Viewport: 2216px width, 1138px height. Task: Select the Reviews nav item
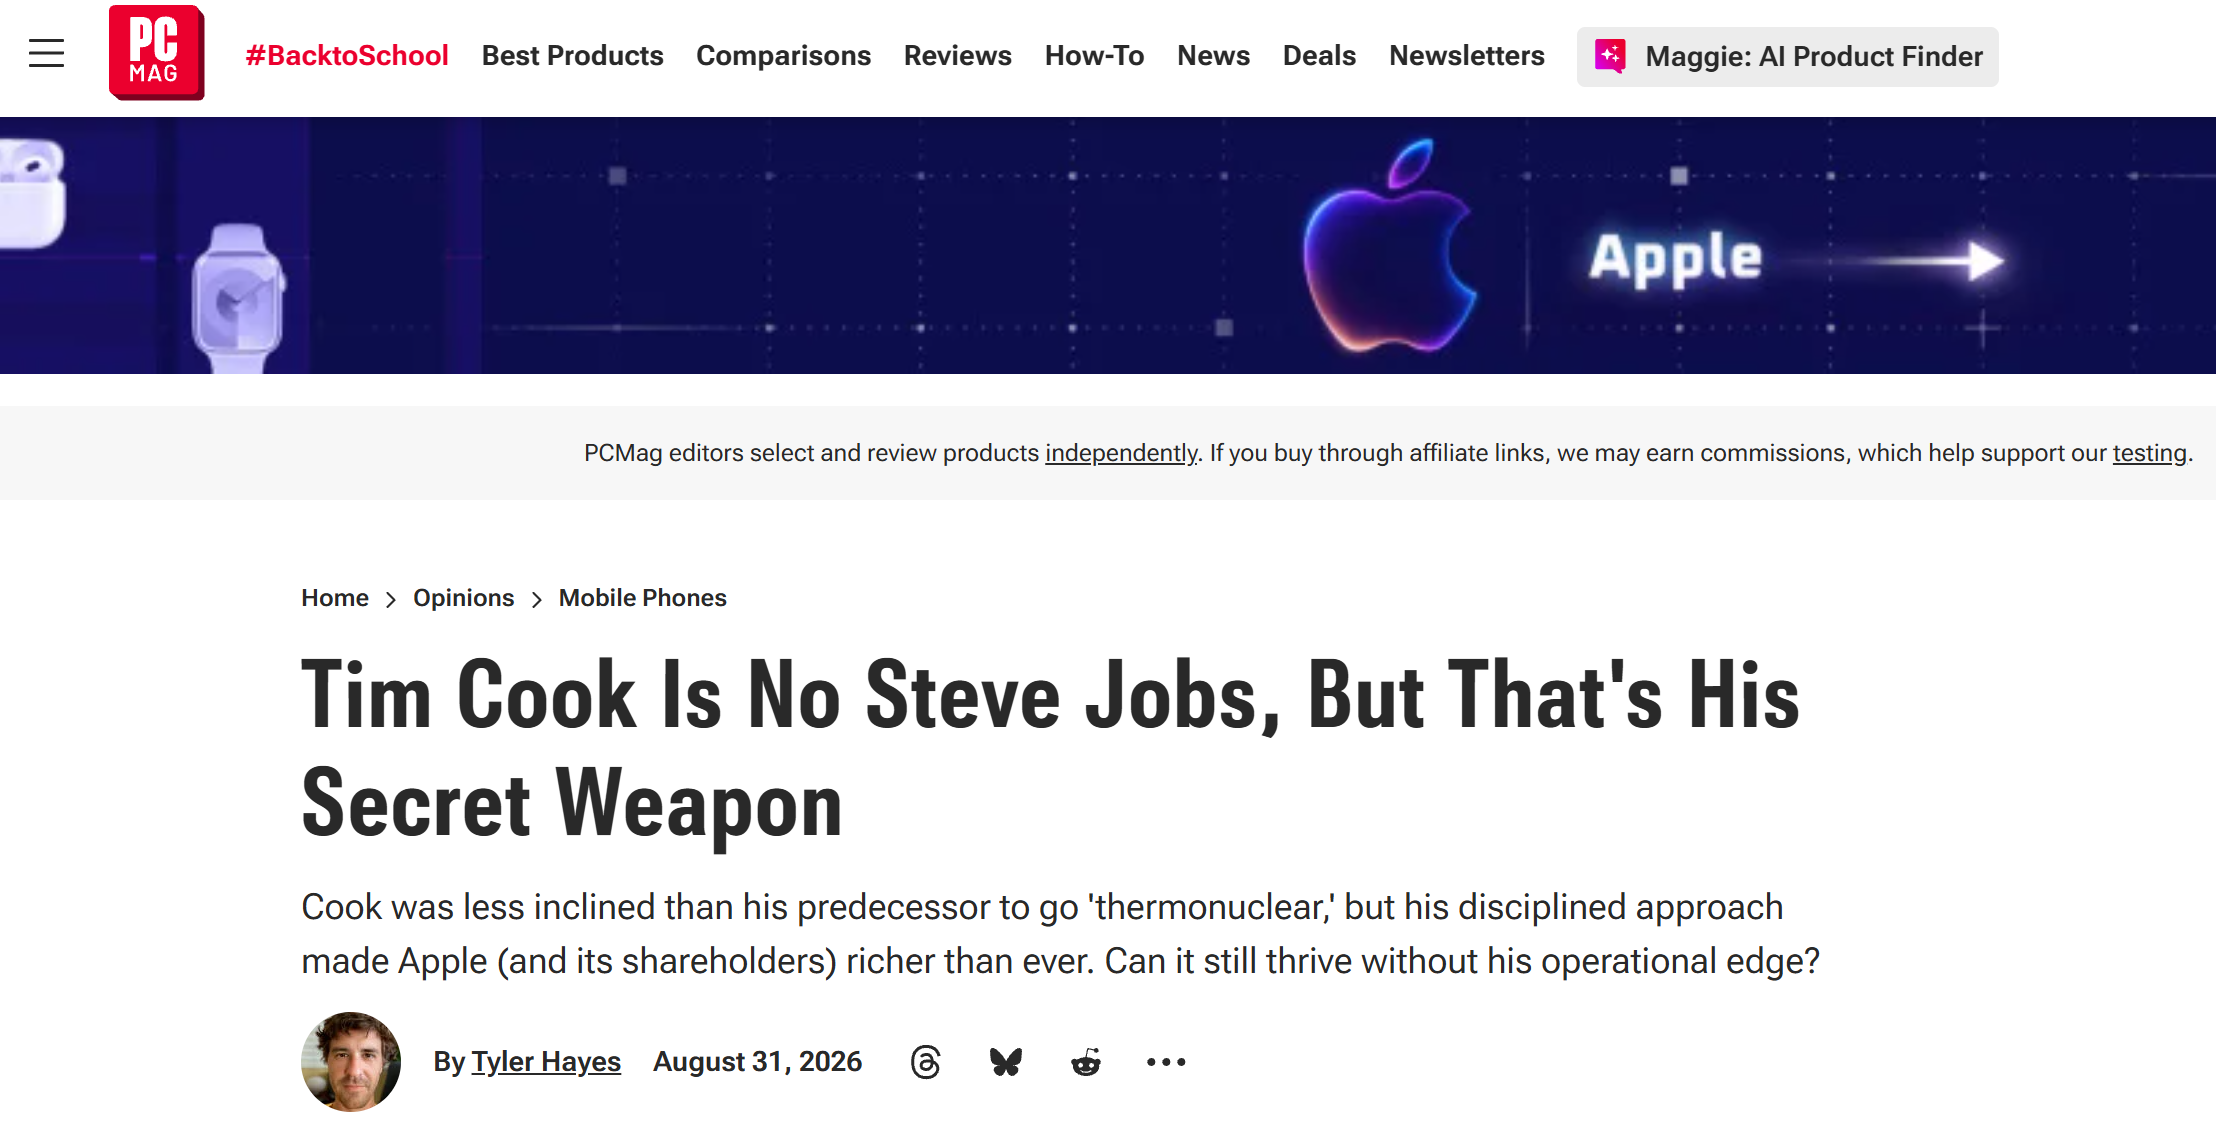coord(957,55)
